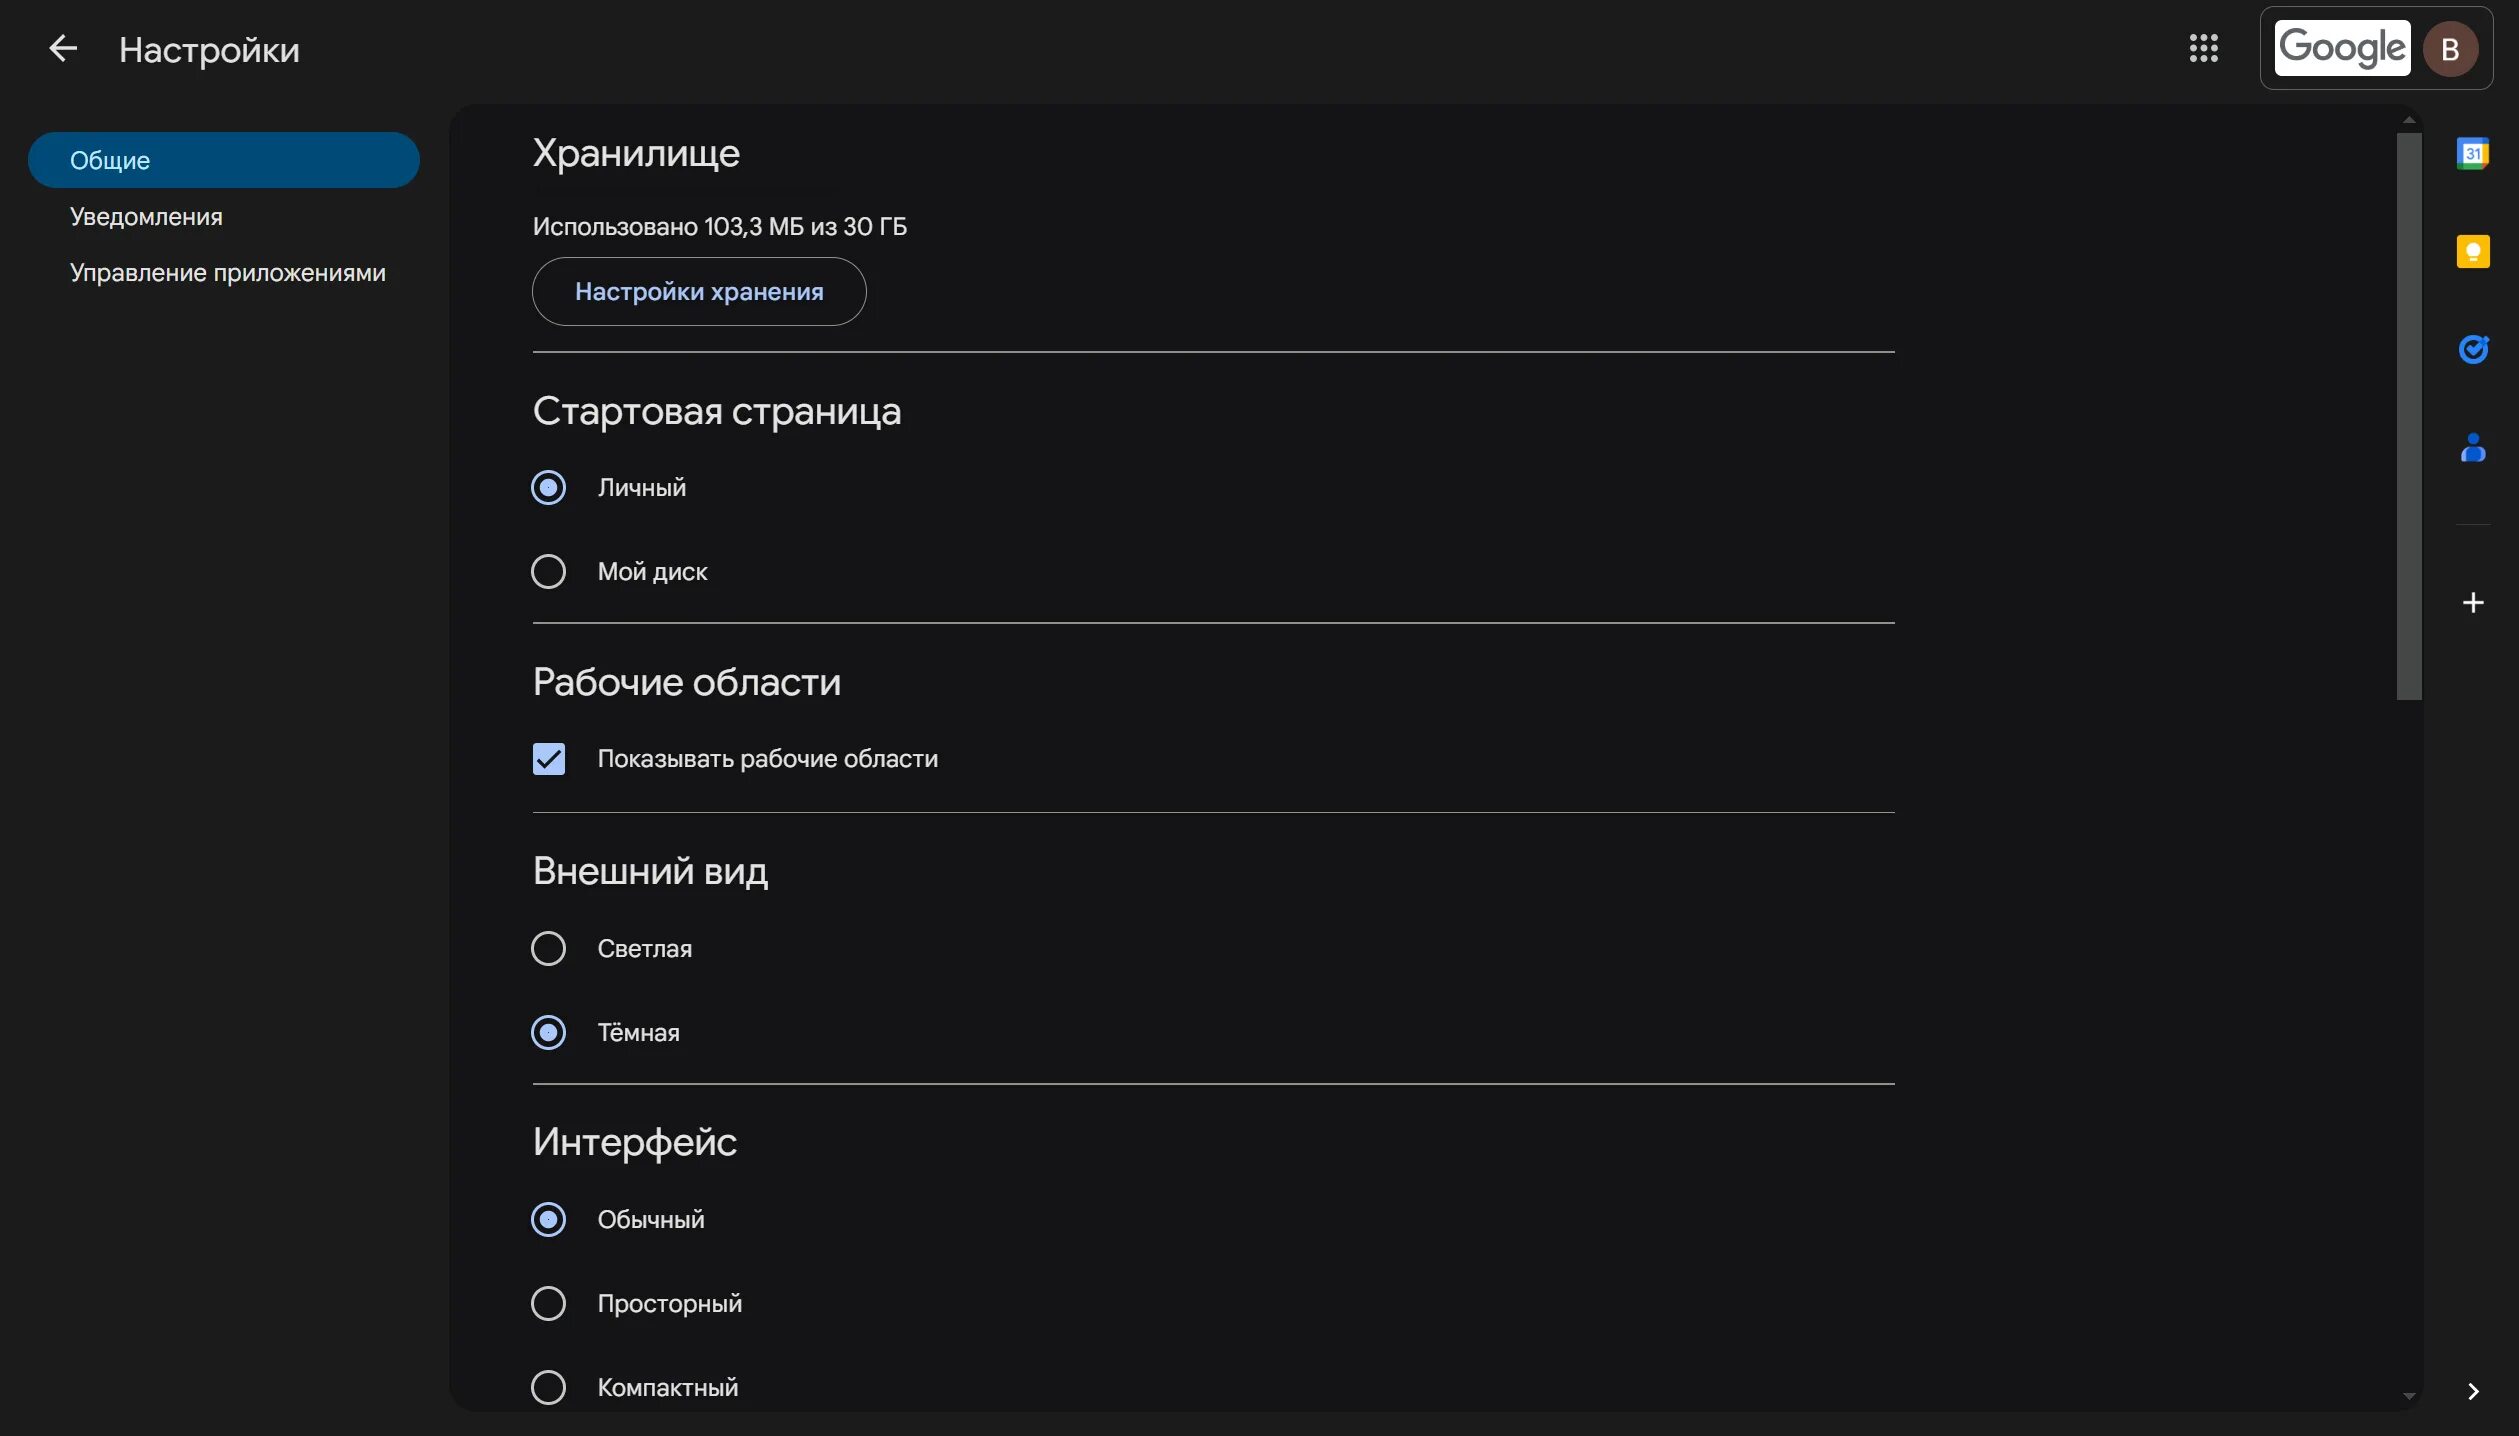Open Contacts side panel icon
Screen dimensions: 2519x1436
[2472, 447]
